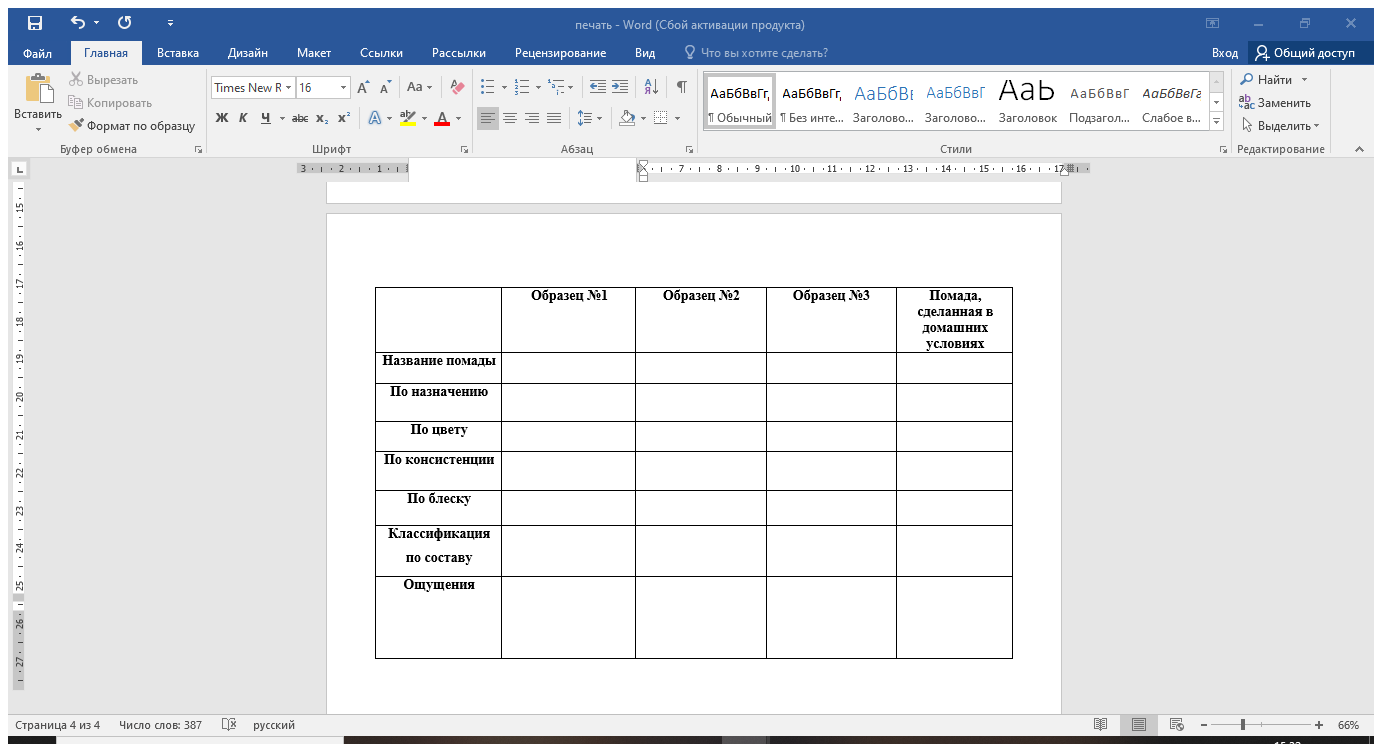
Task: Switch to the Ссылки tab
Action: (381, 53)
